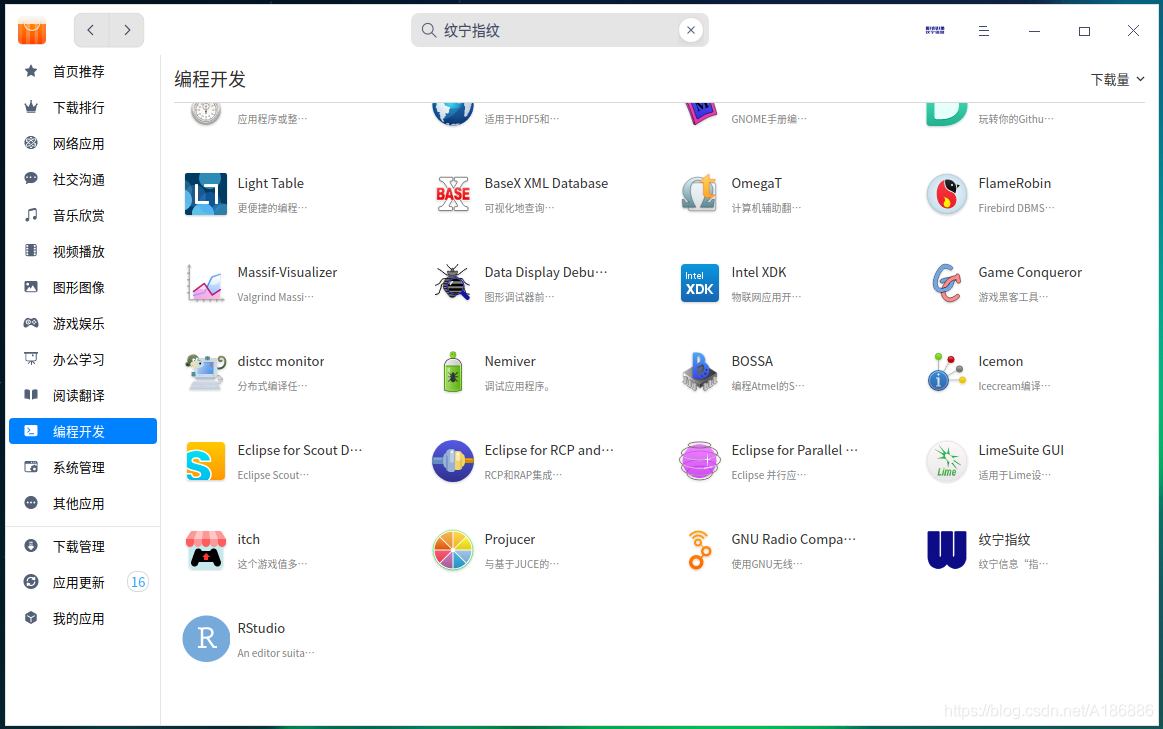Click the 'Firebird DBMS···' description
Screen dimensions: 1163x729
(x=1016, y=208)
